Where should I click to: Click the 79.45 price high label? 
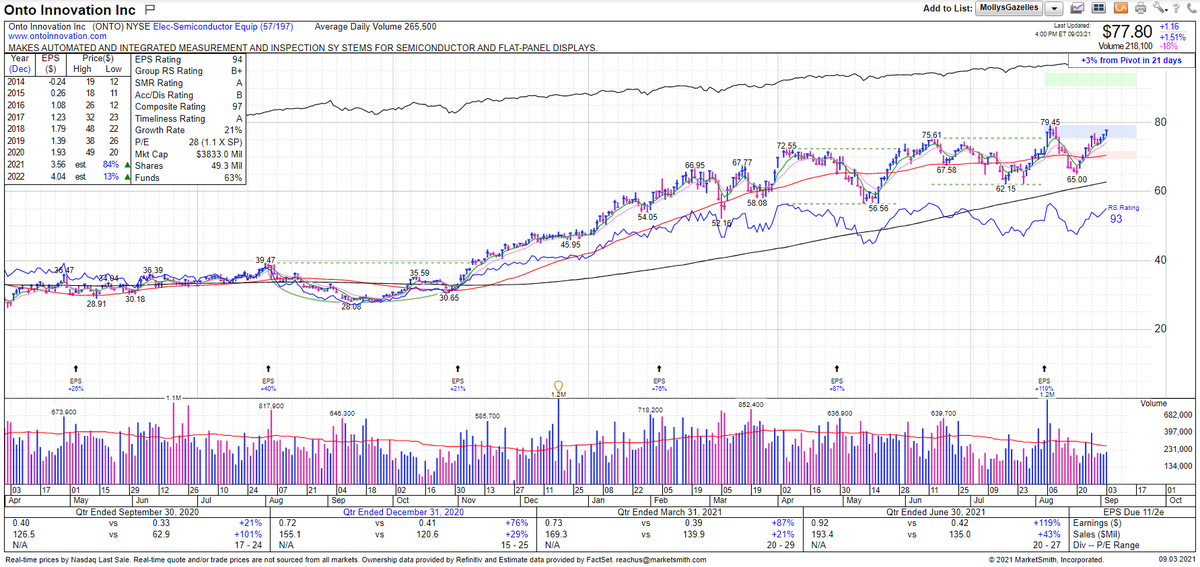1048,122
